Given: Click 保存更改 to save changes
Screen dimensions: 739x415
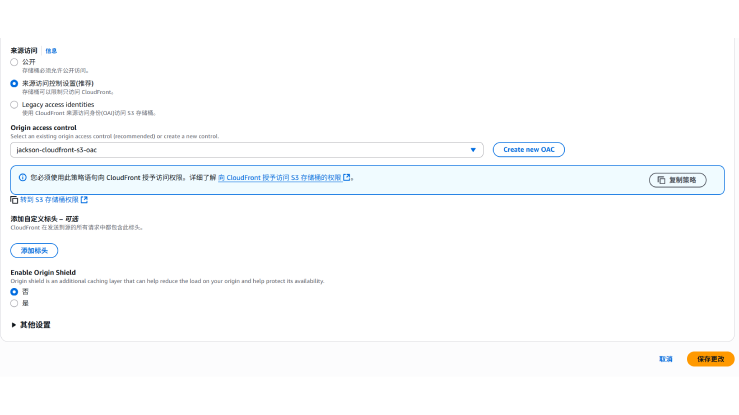Looking at the screenshot, I should click(x=710, y=358).
